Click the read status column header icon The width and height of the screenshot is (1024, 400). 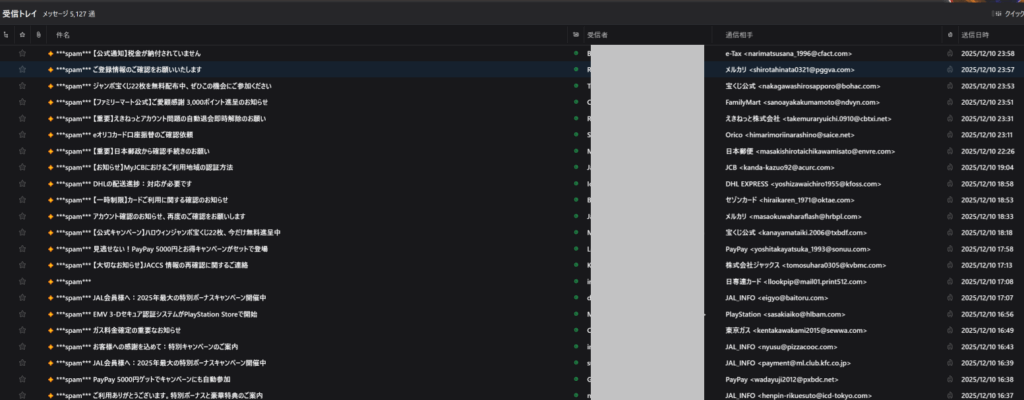coord(576,35)
